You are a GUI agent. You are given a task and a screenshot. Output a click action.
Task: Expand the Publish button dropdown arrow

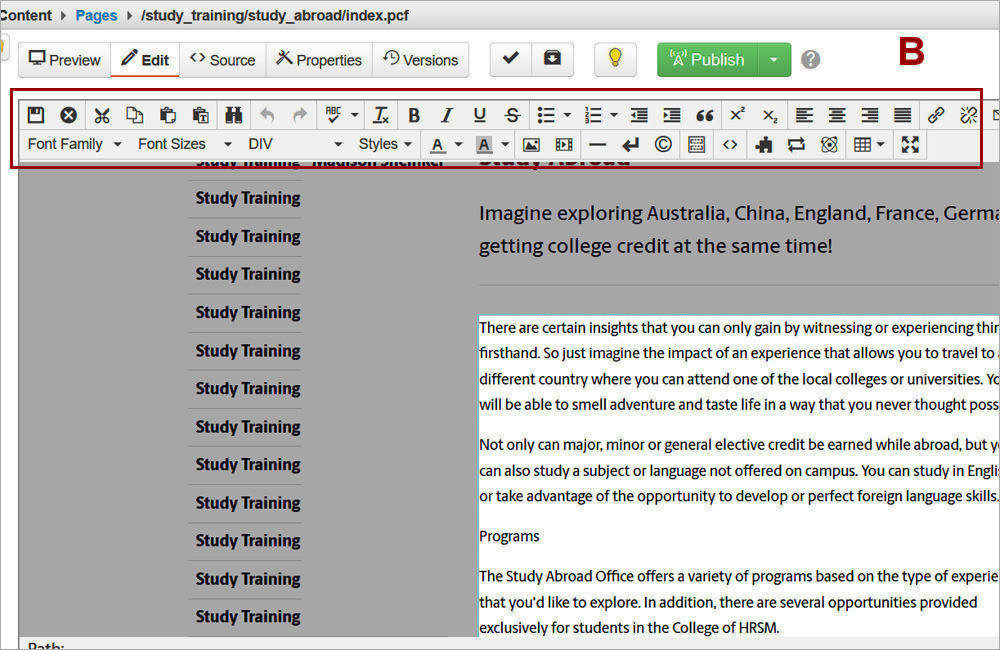[775, 59]
